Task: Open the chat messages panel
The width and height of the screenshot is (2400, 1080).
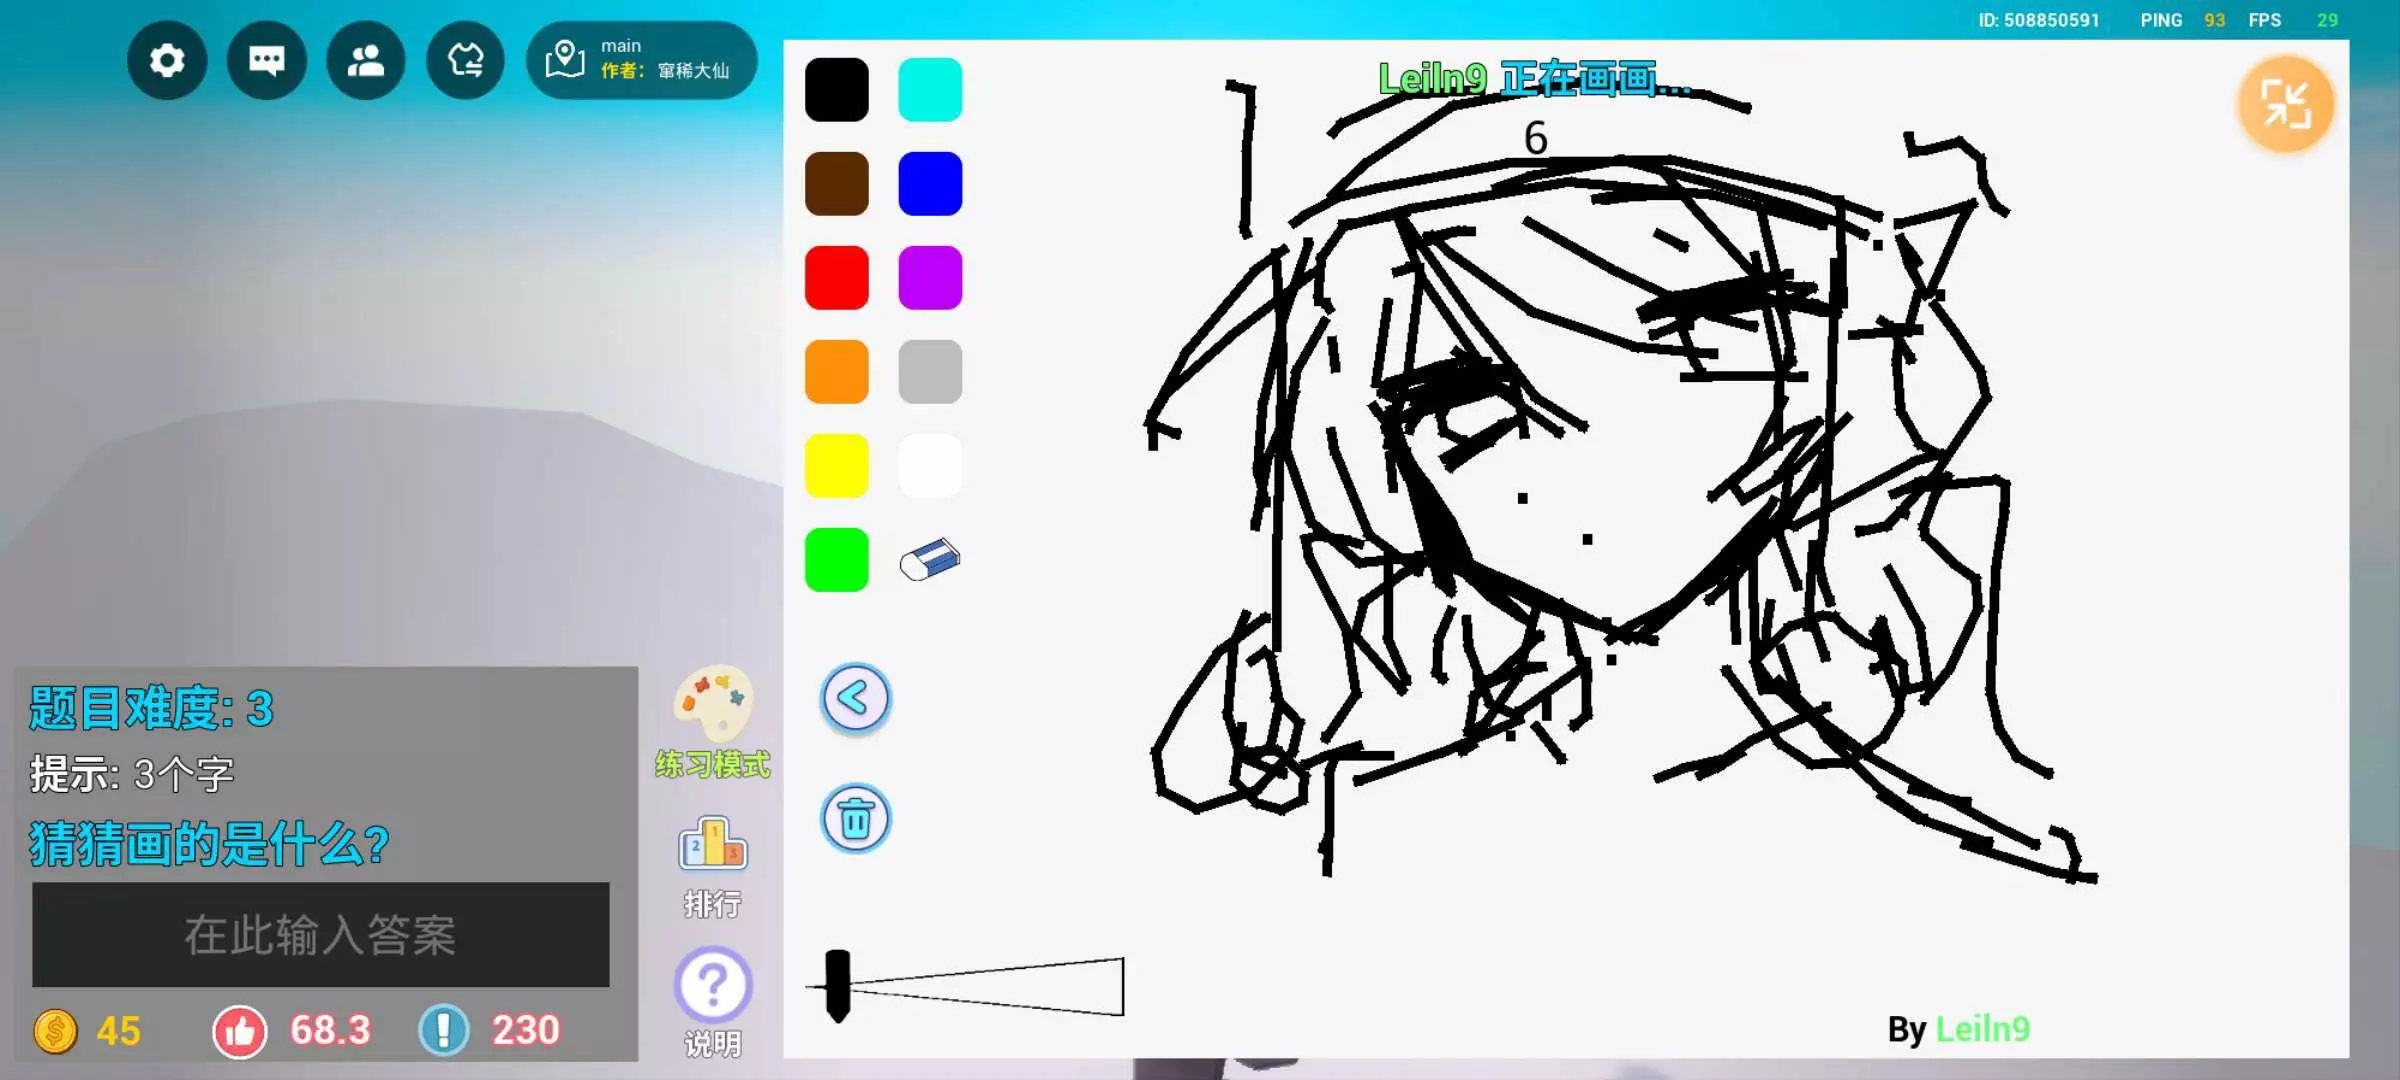Action: (x=266, y=61)
